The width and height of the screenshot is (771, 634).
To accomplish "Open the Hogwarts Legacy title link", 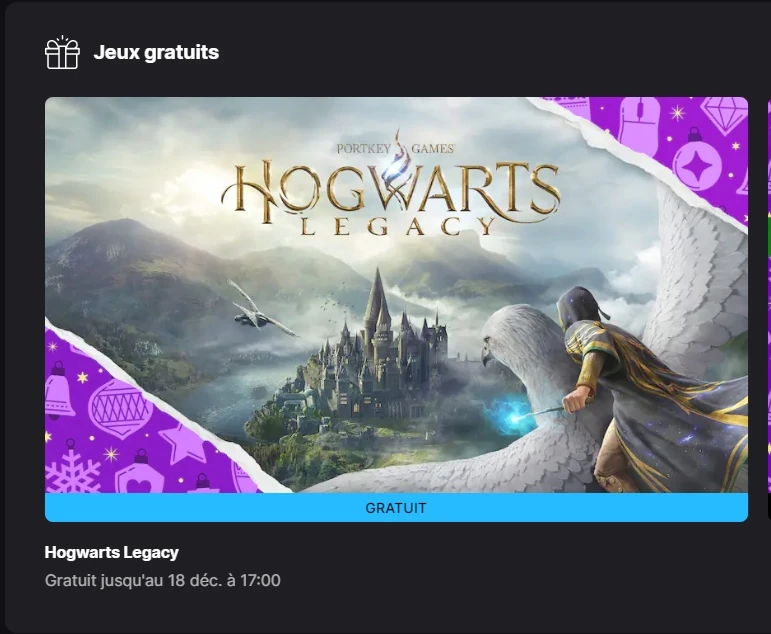I will click(x=112, y=552).
